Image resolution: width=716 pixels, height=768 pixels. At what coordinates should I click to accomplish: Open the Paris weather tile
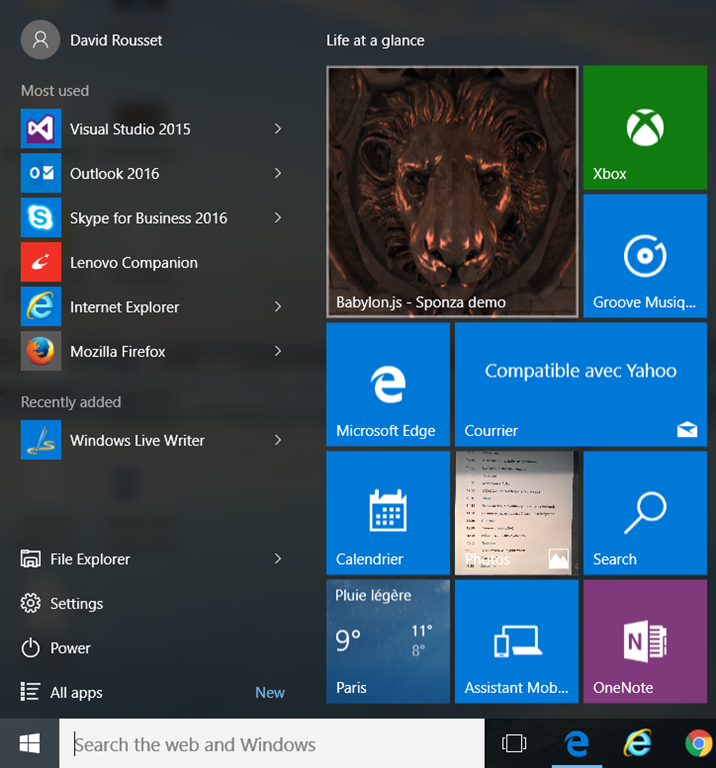[x=388, y=642]
